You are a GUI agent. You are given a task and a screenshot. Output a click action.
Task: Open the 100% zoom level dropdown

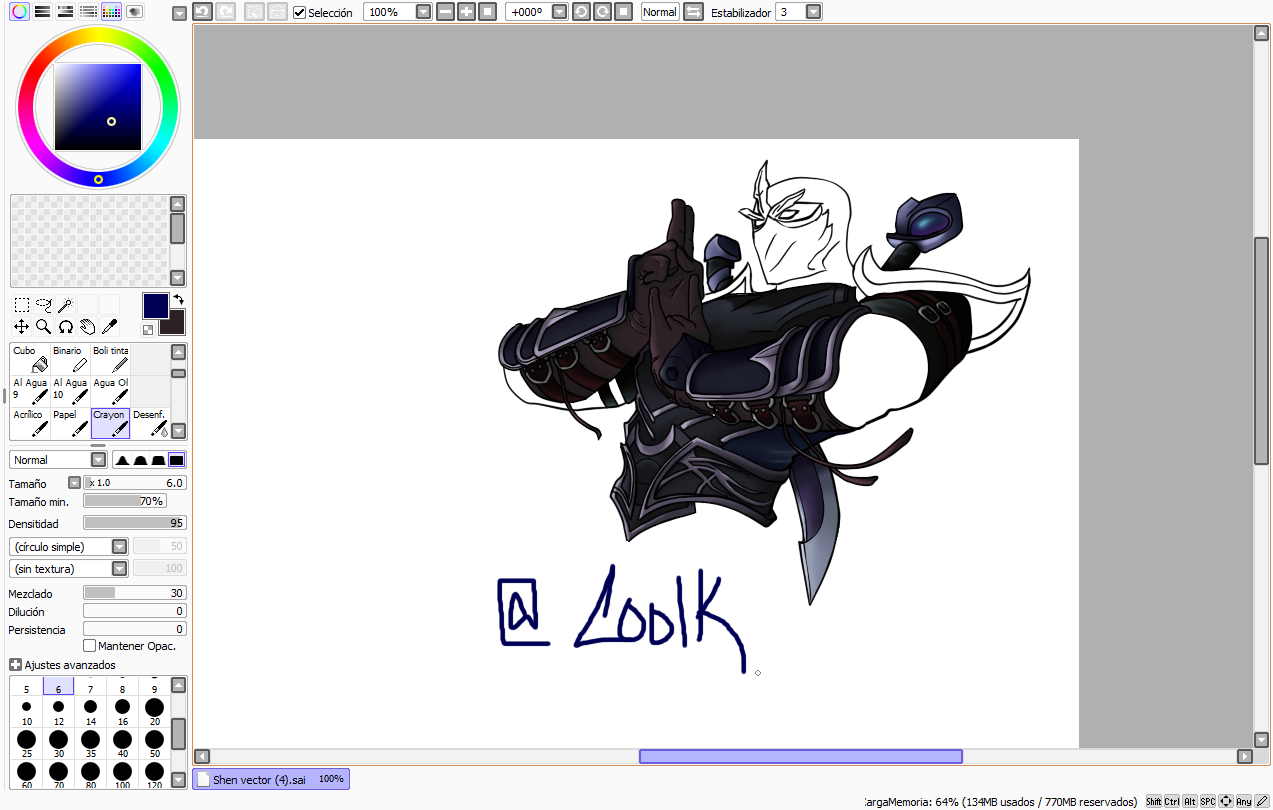pyautogui.click(x=423, y=12)
